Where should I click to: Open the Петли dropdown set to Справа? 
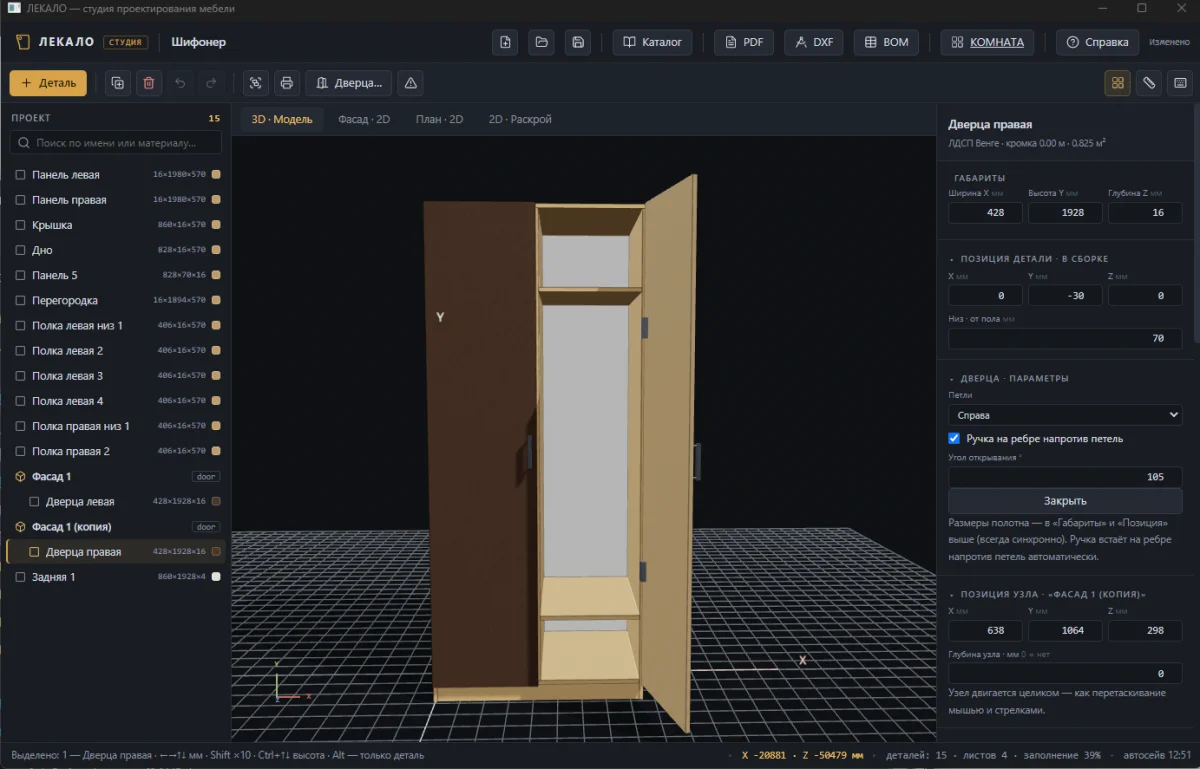tap(1065, 415)
